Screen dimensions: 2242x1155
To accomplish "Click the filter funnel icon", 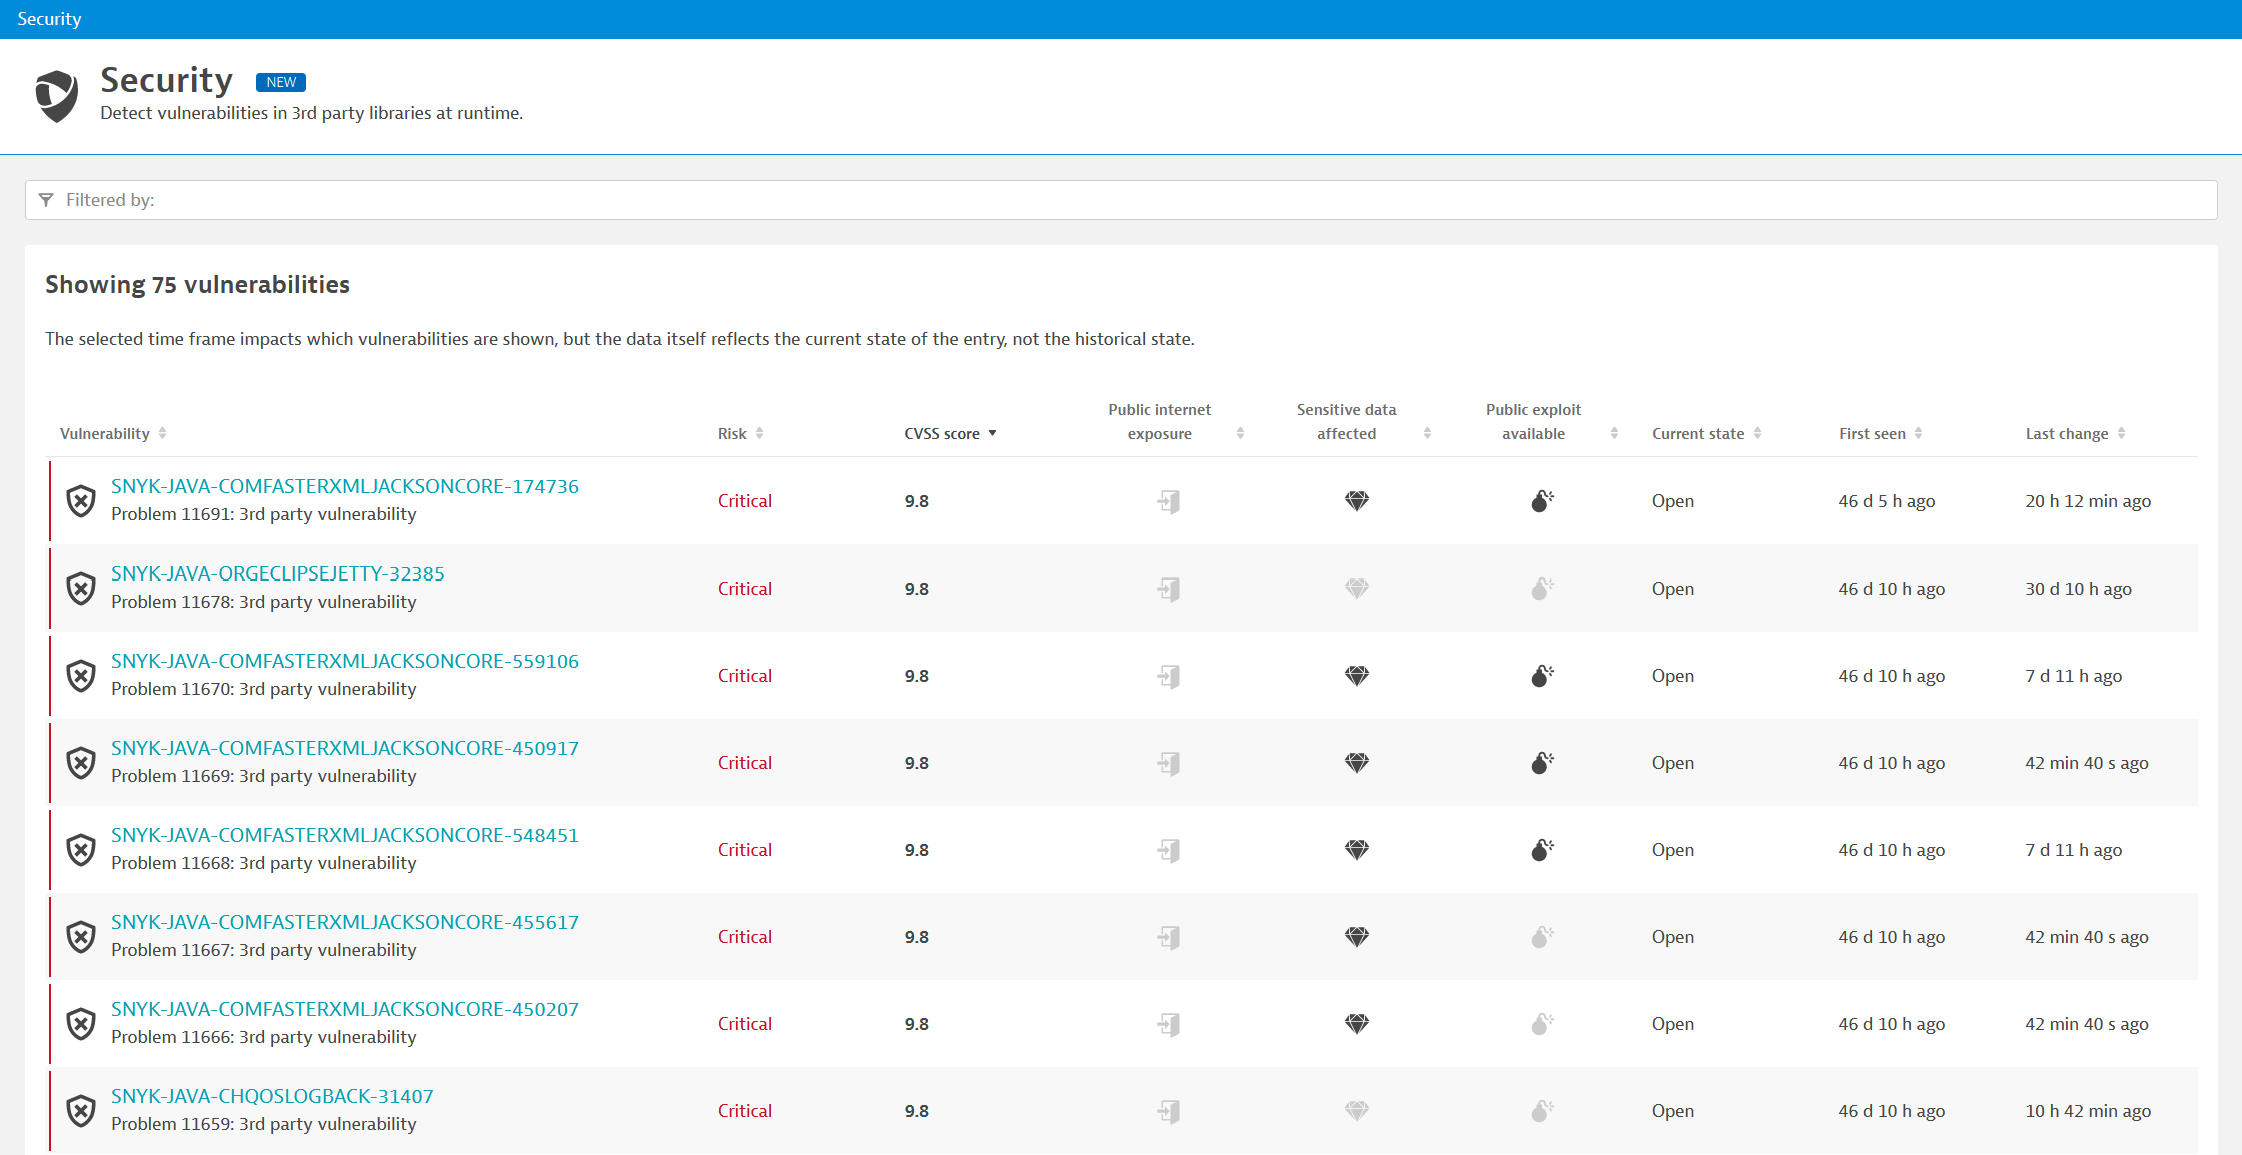I will [x=46, y=200].
